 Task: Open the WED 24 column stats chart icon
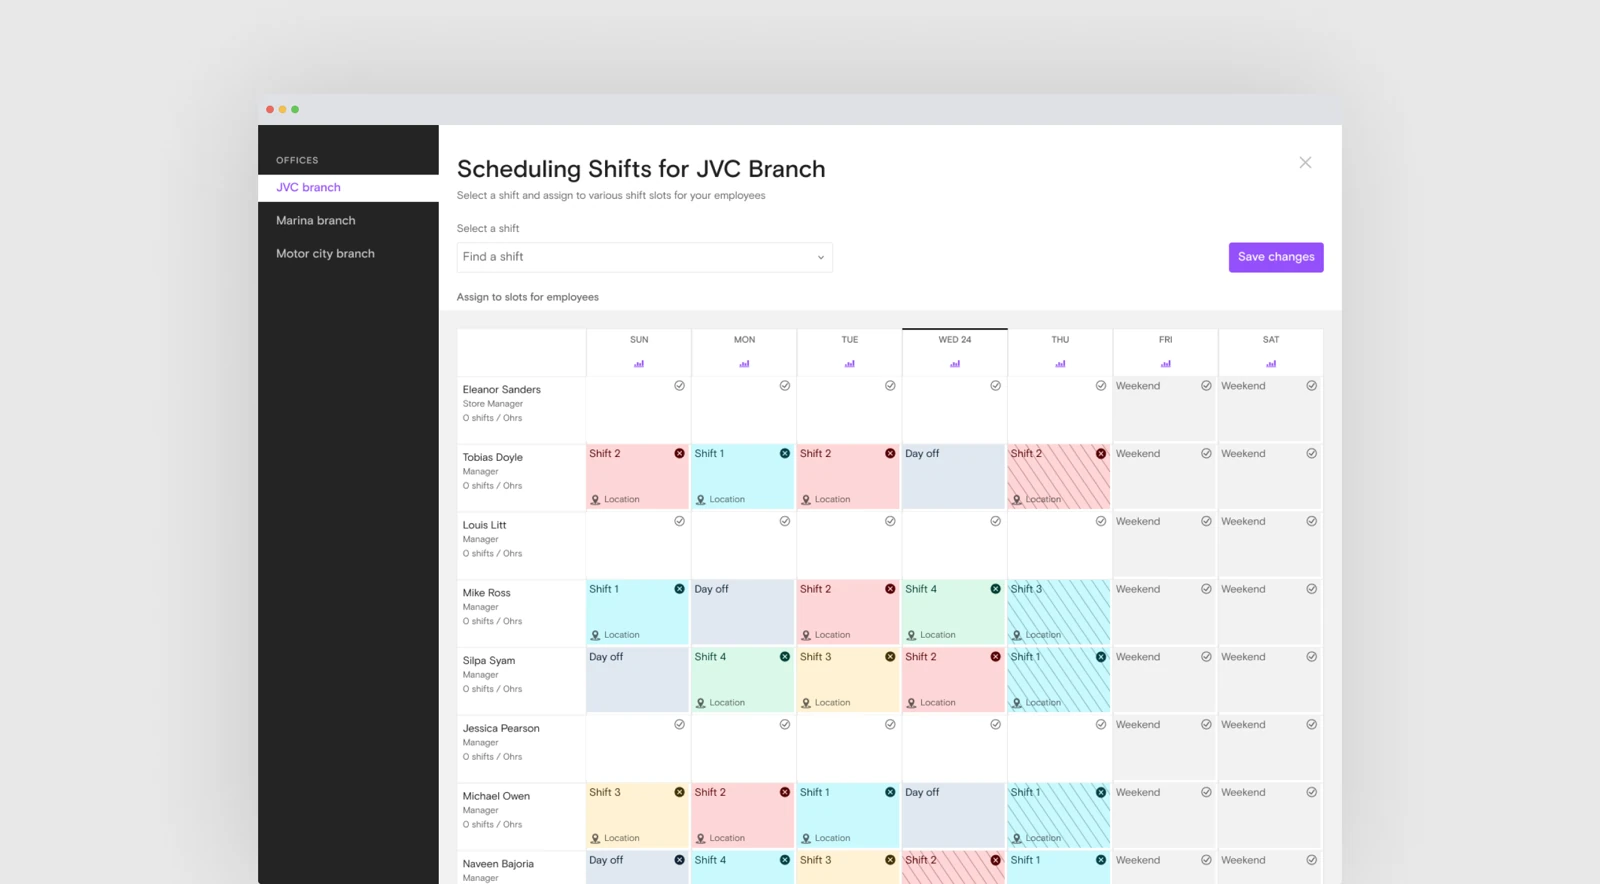955,364
